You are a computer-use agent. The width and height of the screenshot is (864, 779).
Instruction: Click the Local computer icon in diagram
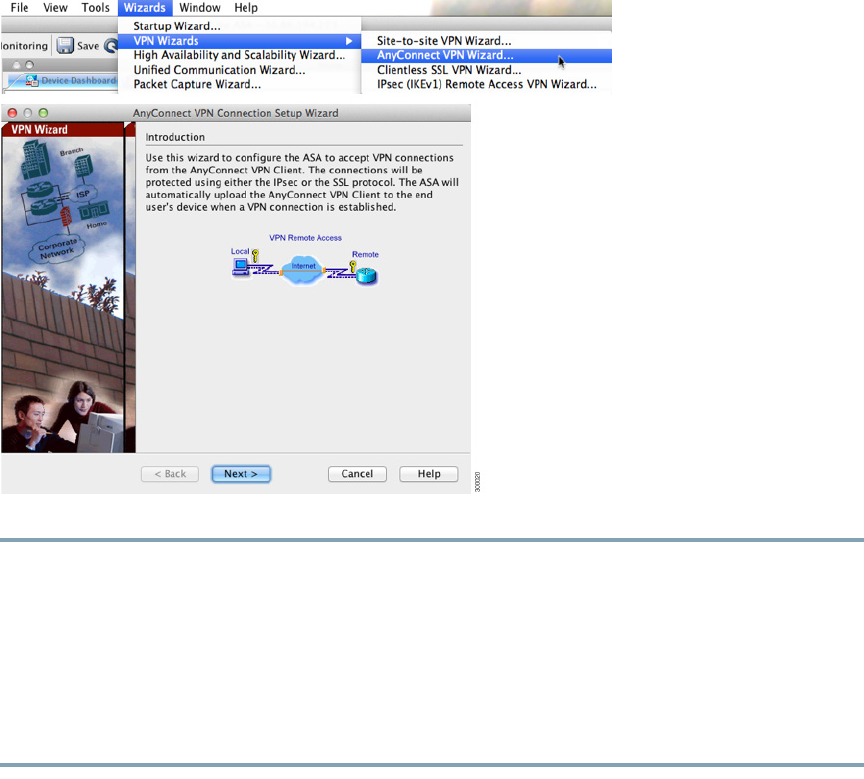[x=240, y=267]
